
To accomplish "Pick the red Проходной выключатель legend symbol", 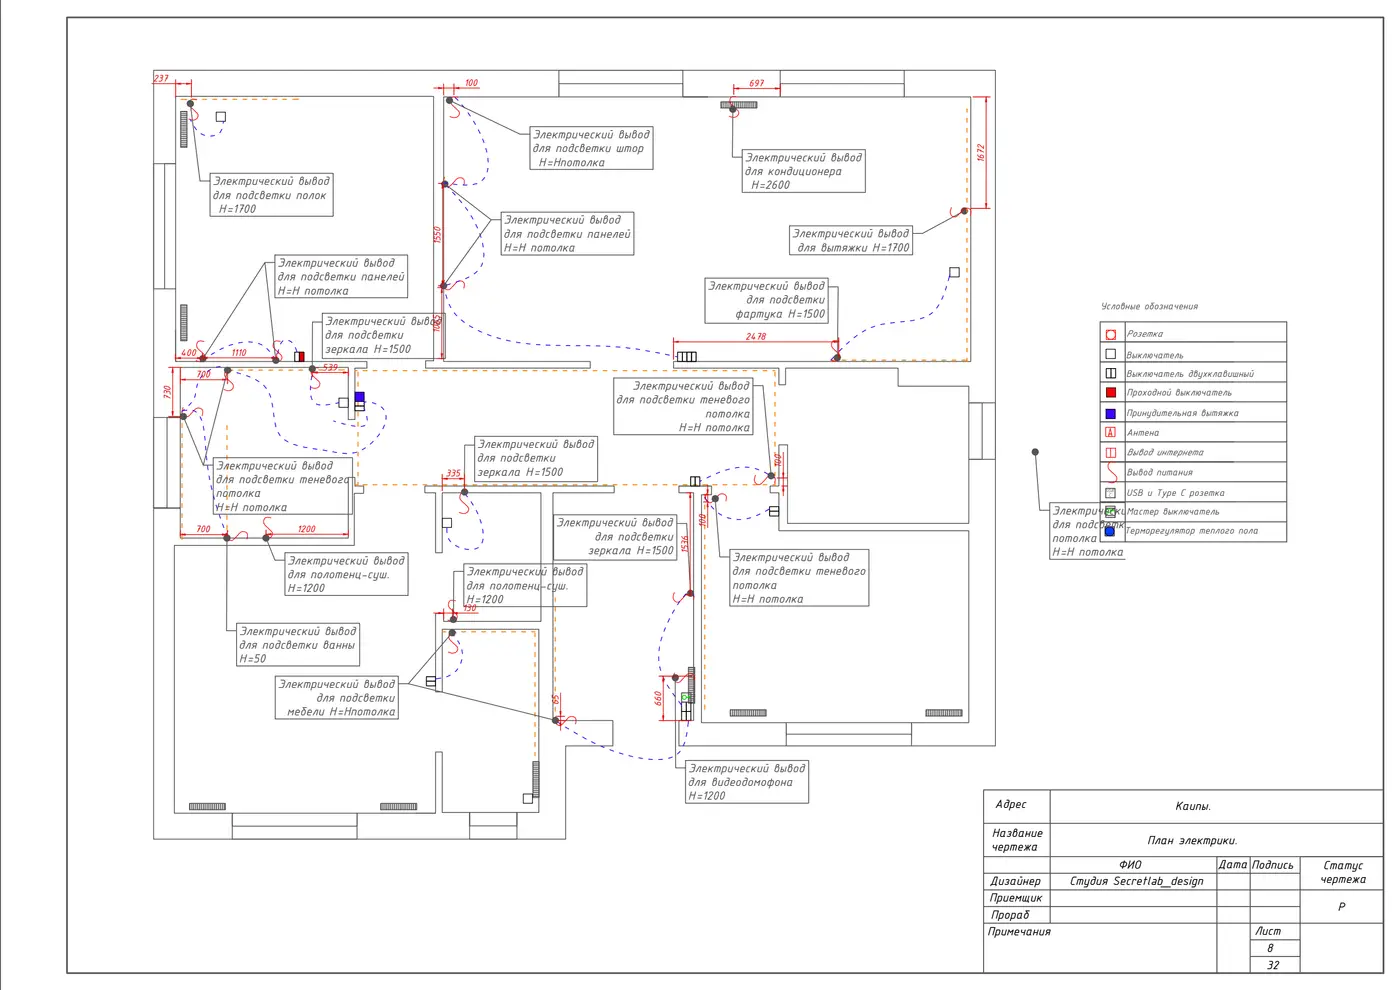I will click(x=1110, y=393).
